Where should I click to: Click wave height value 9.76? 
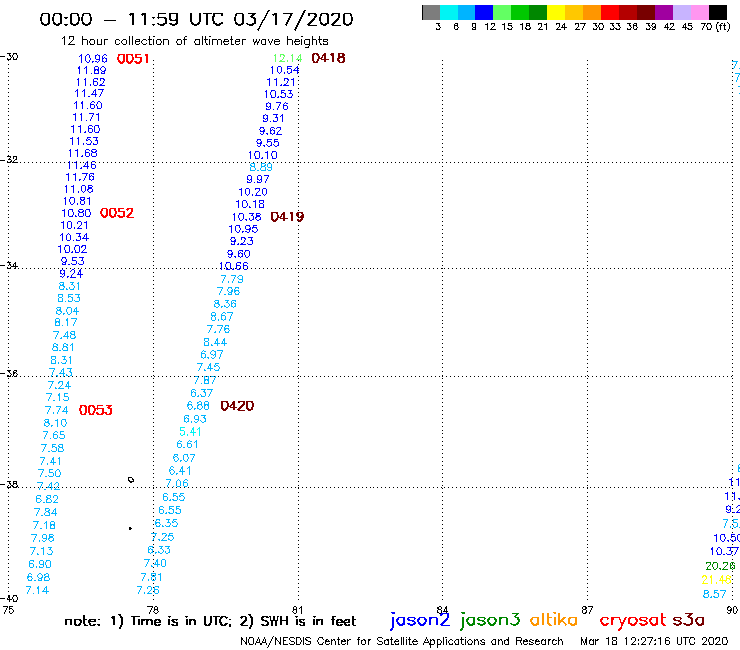pos(277,106)
